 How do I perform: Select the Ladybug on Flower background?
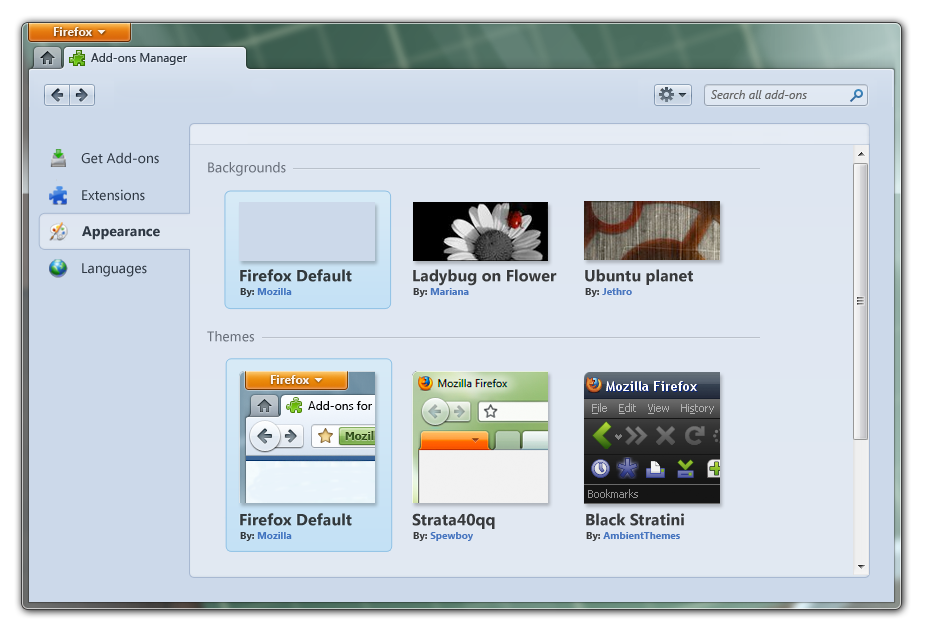[480, 231]
